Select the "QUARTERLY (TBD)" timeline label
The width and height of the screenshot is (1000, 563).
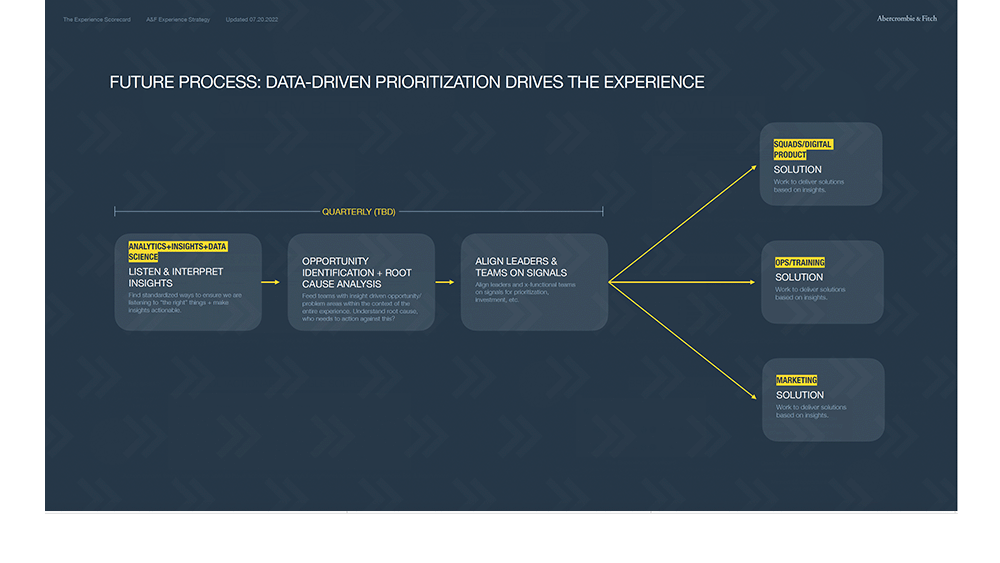coord(359,212)
